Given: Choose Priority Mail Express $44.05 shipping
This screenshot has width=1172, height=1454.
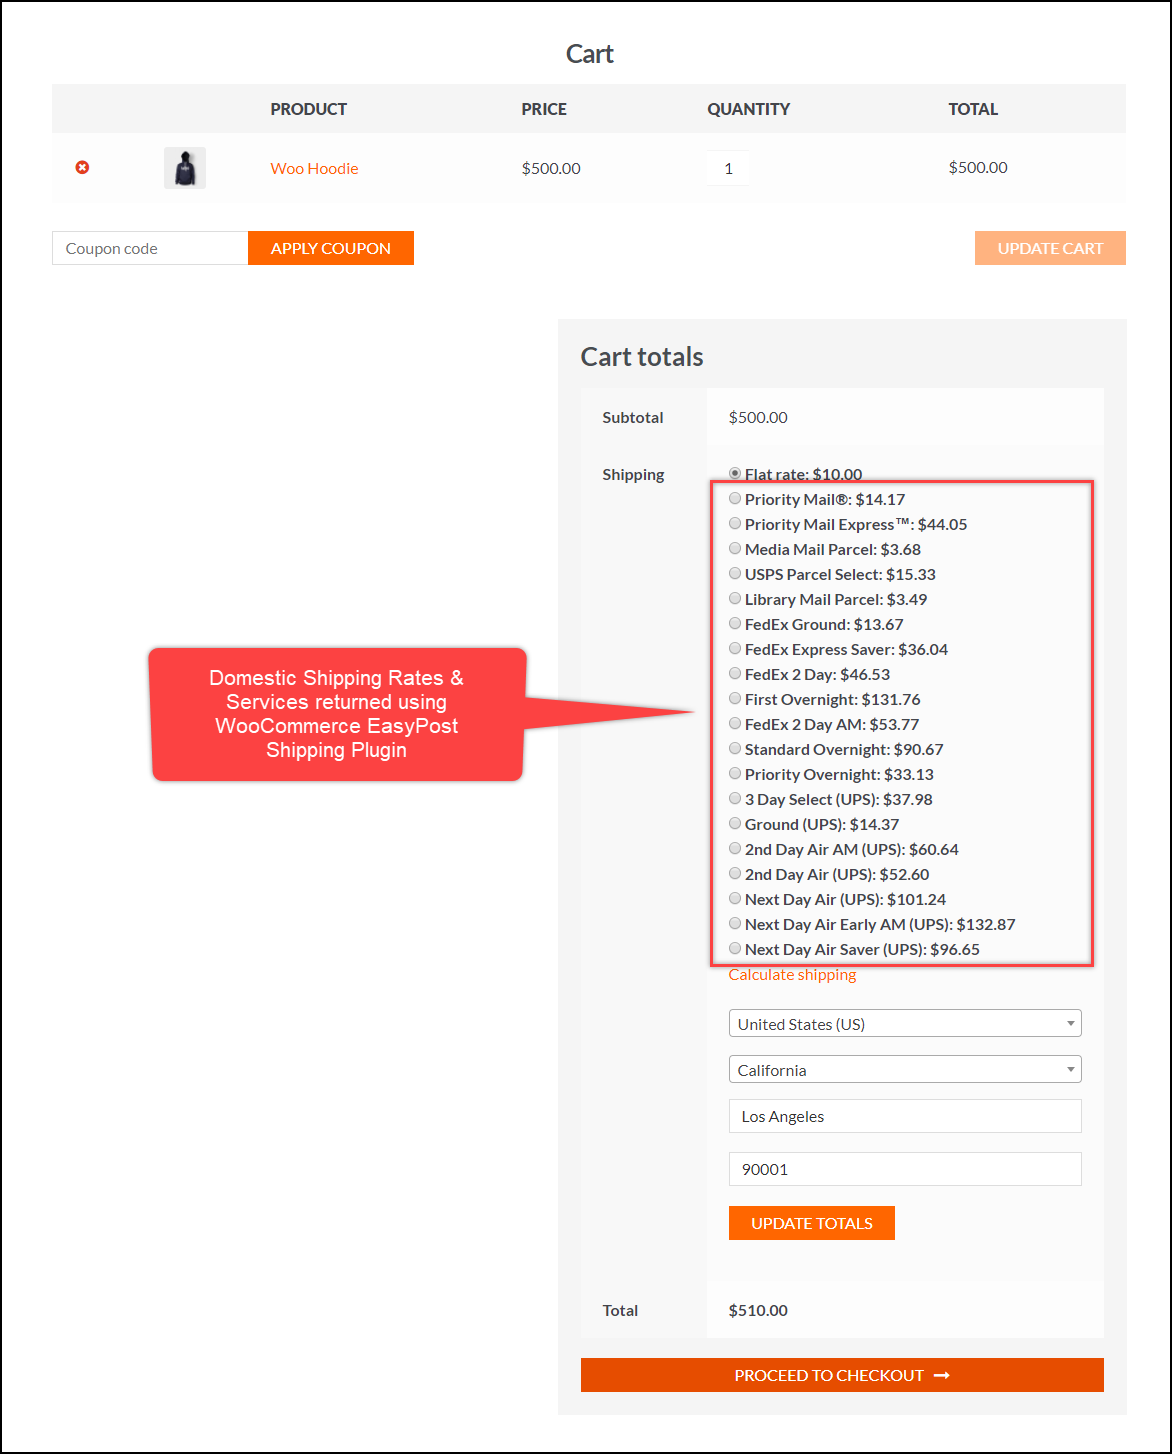Looking at the screenshot, I should click(735, 523).
